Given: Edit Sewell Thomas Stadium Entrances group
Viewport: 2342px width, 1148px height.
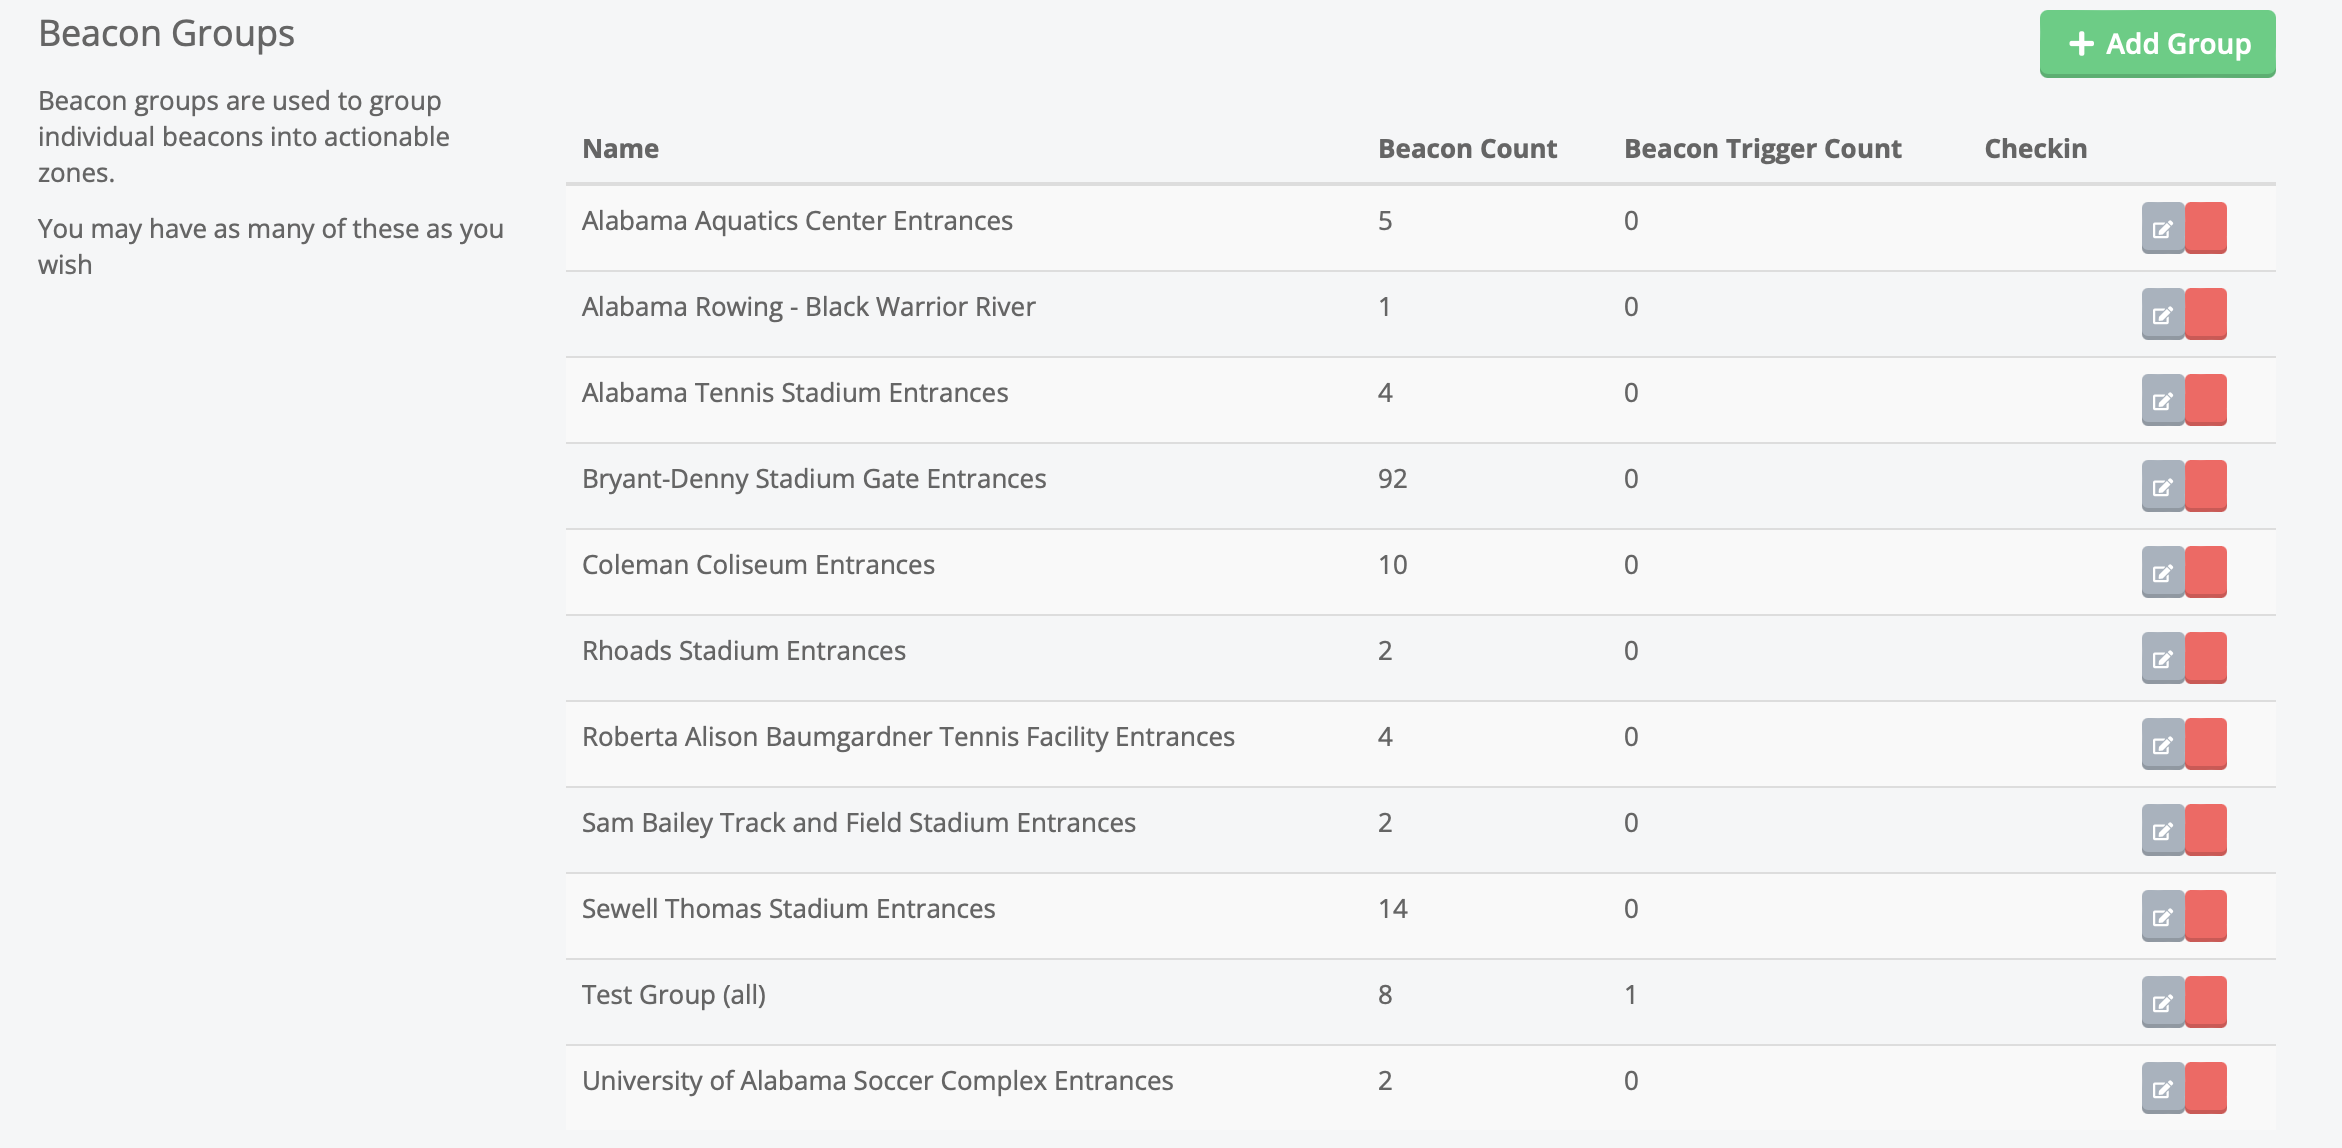Looking at the screenshot, I should 2163,917.
